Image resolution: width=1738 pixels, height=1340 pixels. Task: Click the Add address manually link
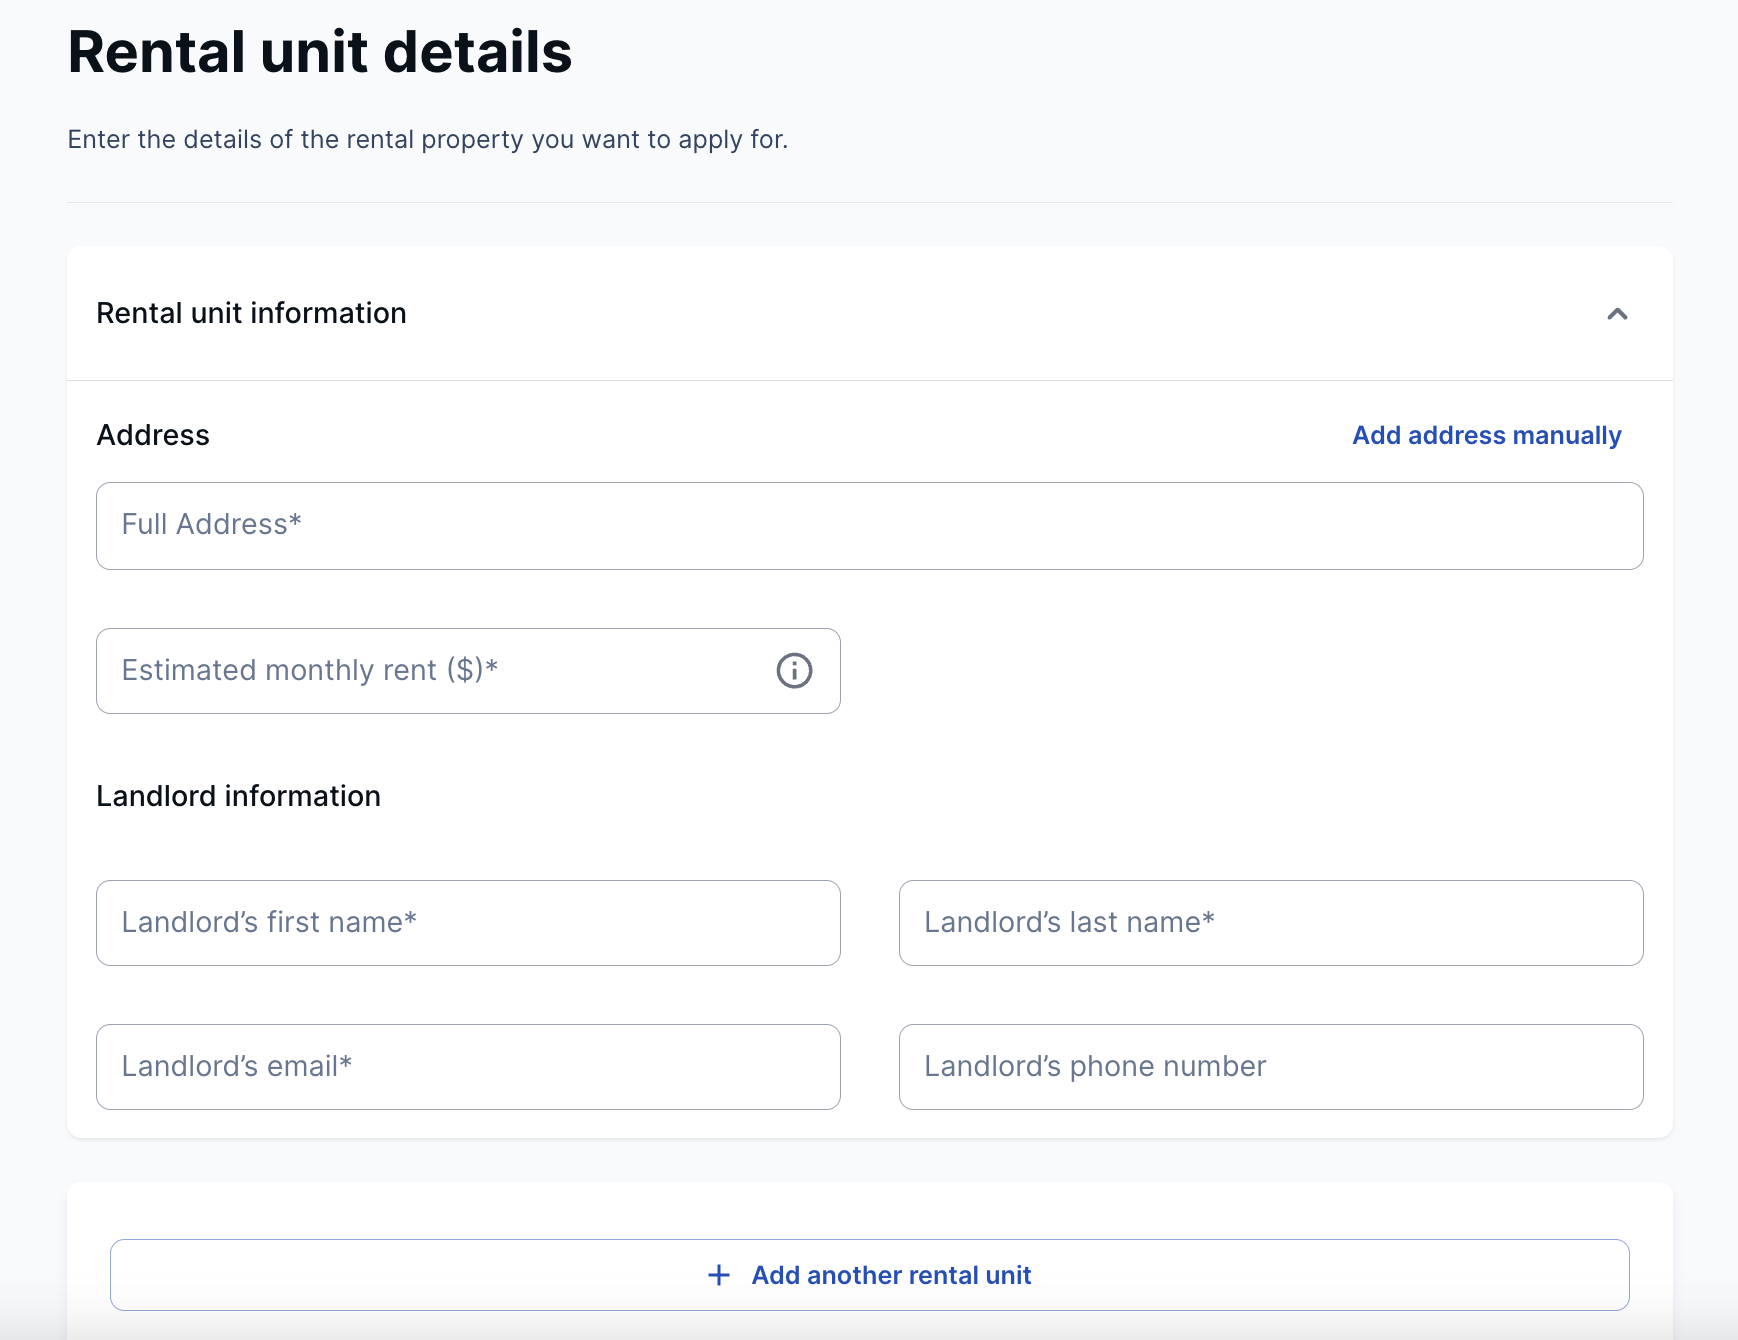pyautogui.click(x=1486, y=435)
